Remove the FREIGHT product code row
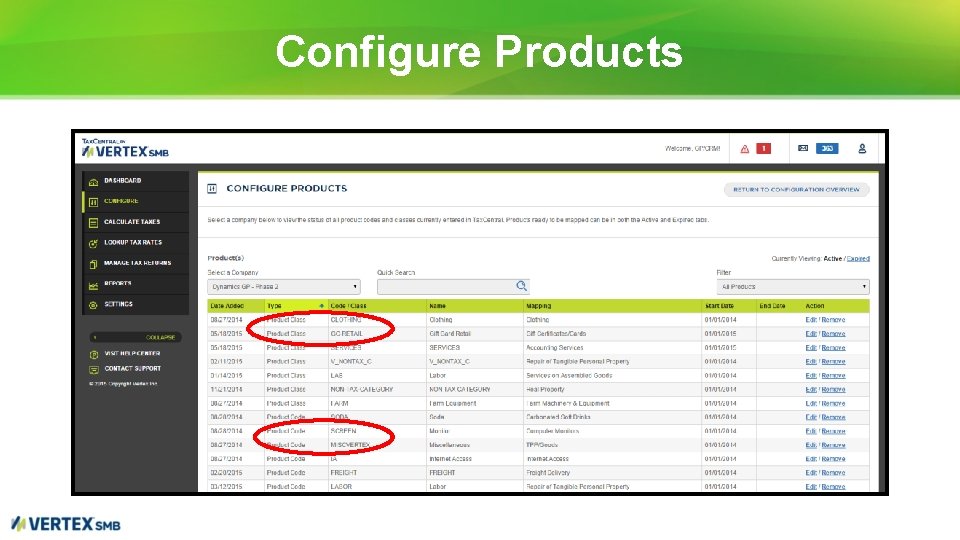Screen dimensions: 960x540 (833, 473)
